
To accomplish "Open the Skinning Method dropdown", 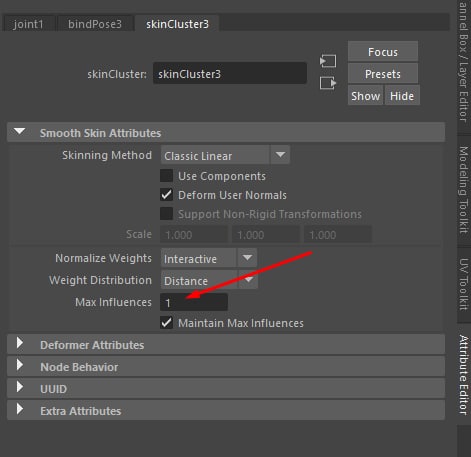I will (x=225, y=155).
